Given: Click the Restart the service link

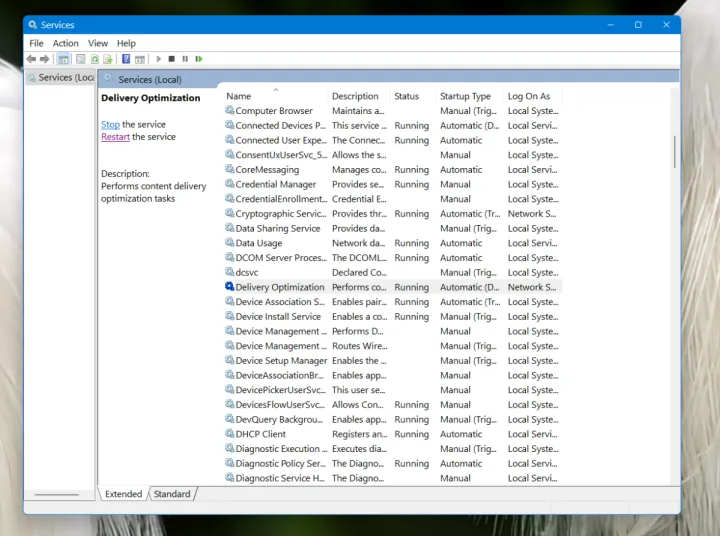Looking at the screenshot, I should point(115,137).
